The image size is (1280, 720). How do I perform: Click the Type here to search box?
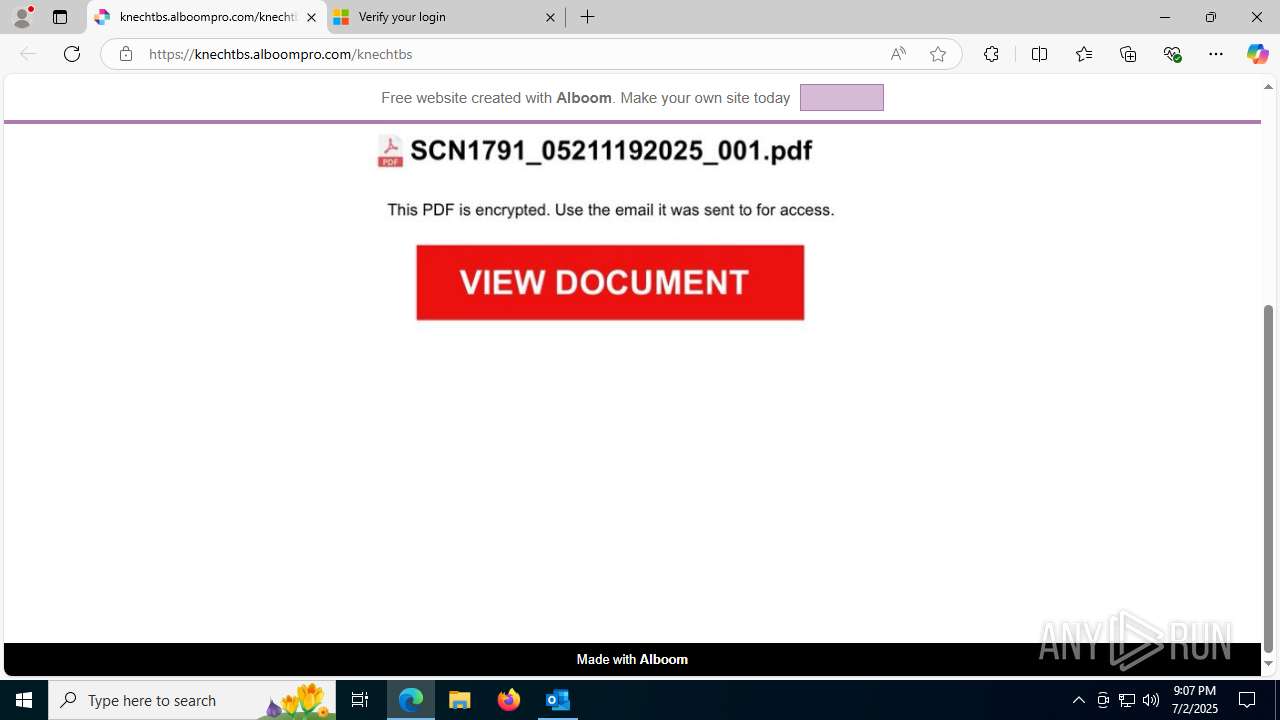tap(192, 700)
